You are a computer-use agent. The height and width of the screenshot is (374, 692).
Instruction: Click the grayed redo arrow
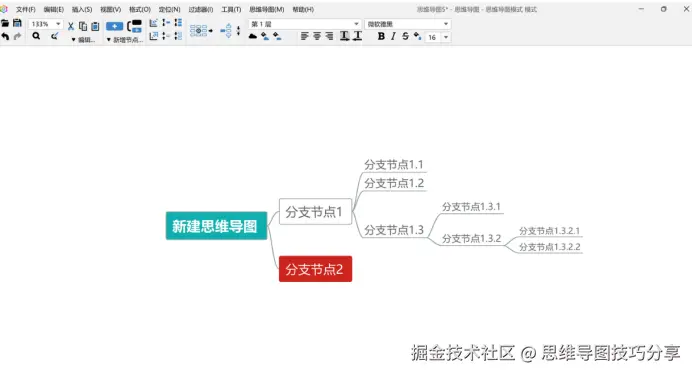coord(17,36)
